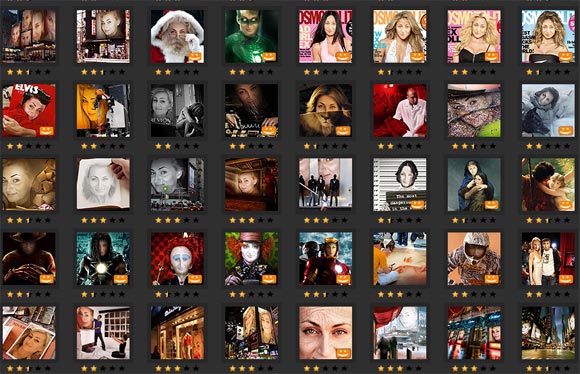Screen dimensions: 580x374
Task: Click the smiley badge on Green Lantern effect
Action: [269, 57]
